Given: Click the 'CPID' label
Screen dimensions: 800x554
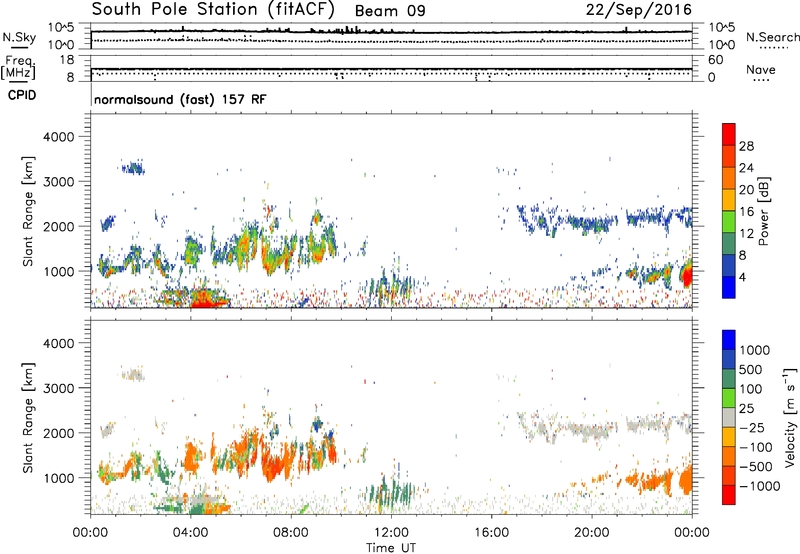Looking at the screenshot, I should pos(22,95).
